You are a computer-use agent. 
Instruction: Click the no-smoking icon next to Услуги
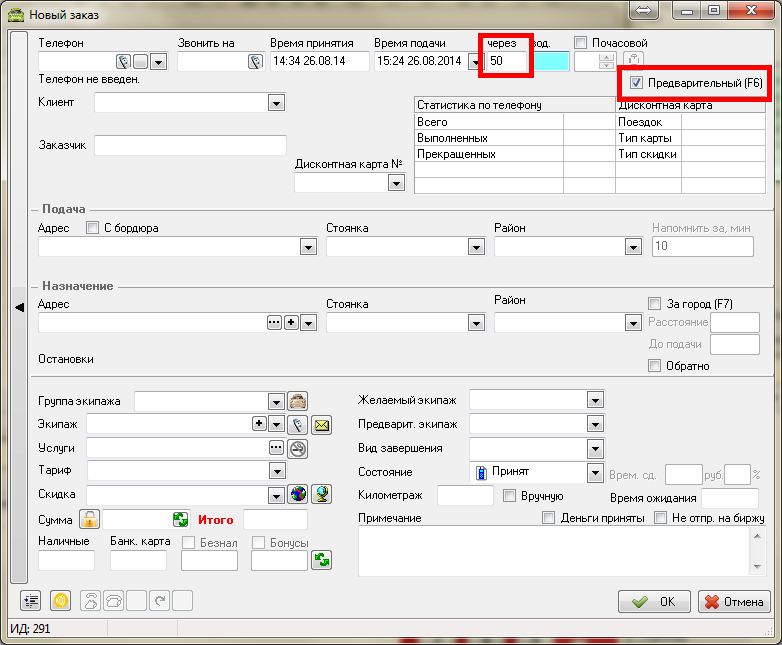(298, 448)
